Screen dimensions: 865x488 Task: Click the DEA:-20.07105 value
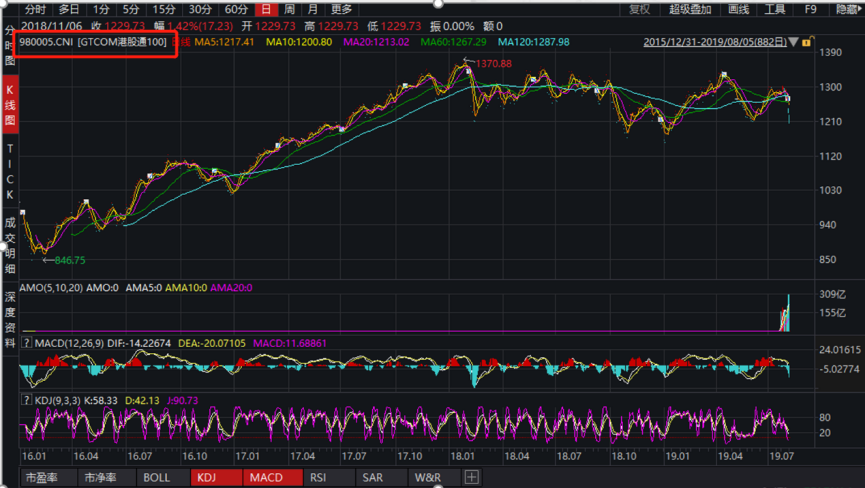(x=212, y=343)
